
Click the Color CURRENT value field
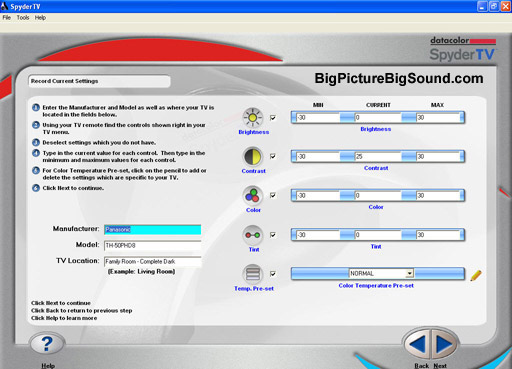[x=378, y=196]
